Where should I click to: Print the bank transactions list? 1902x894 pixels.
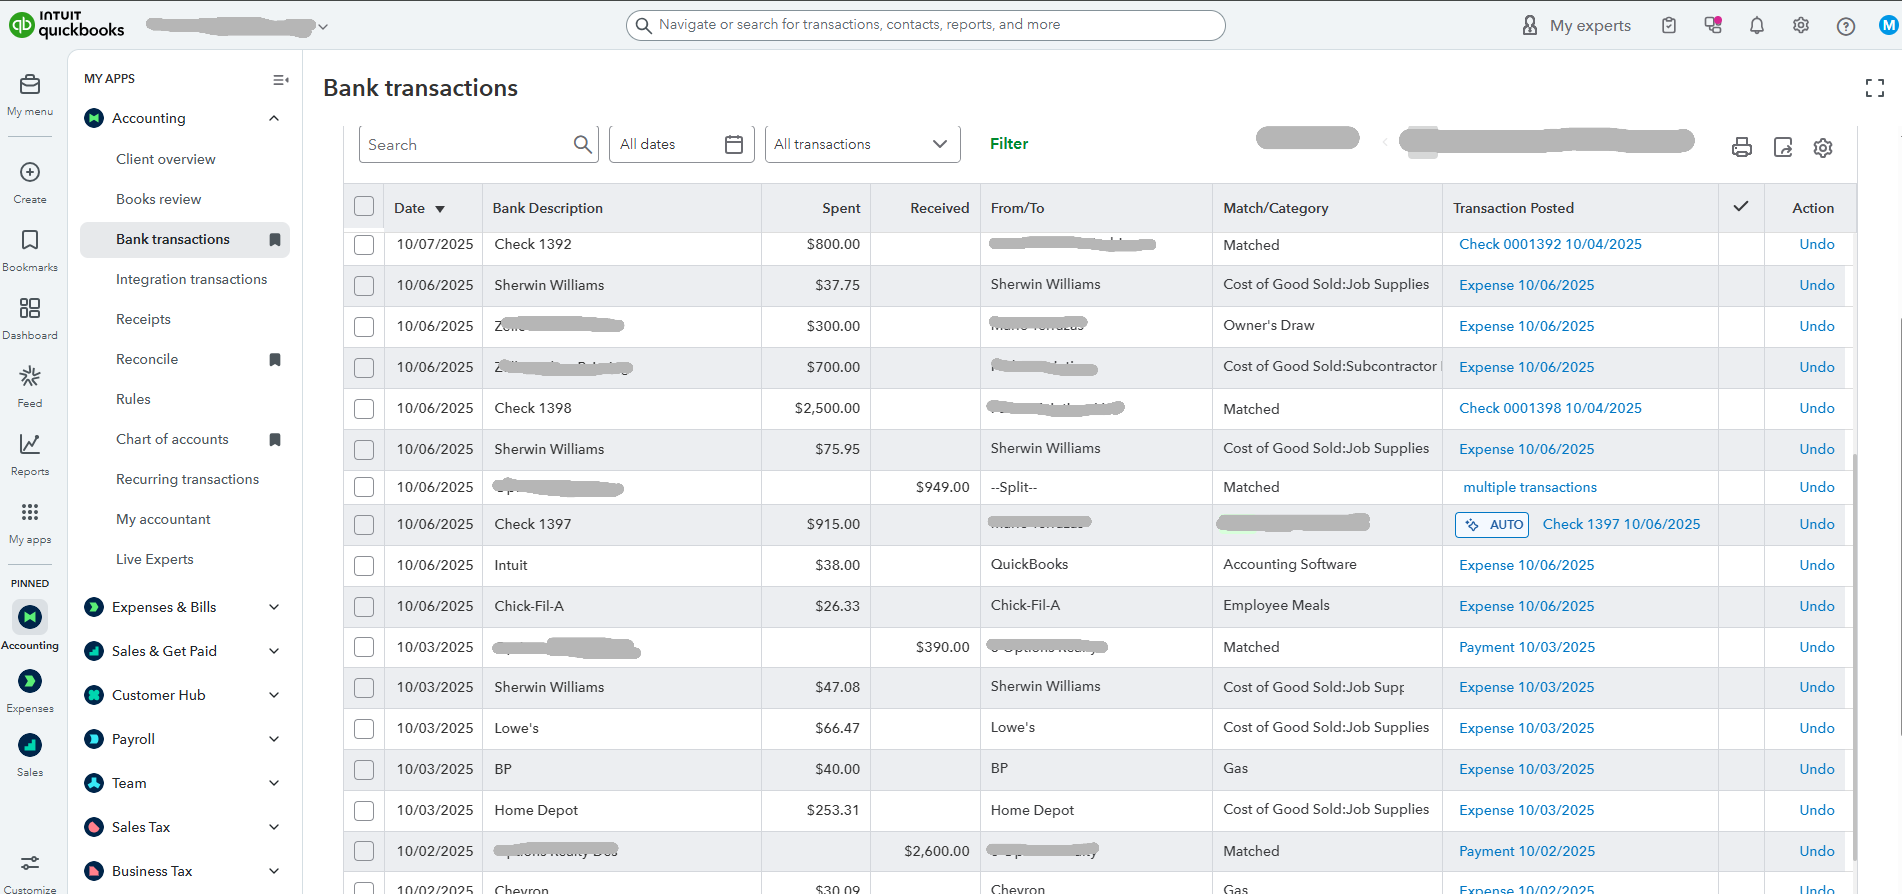(1742, 147)
